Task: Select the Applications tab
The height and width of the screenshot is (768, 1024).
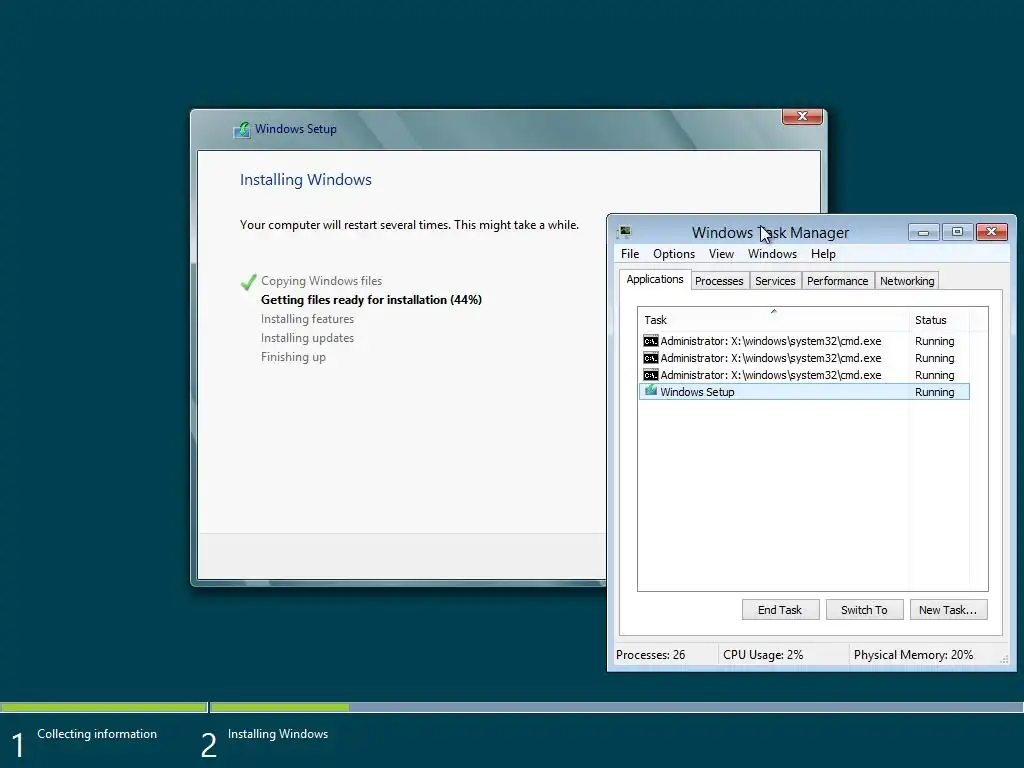Action: coord(655,280)
